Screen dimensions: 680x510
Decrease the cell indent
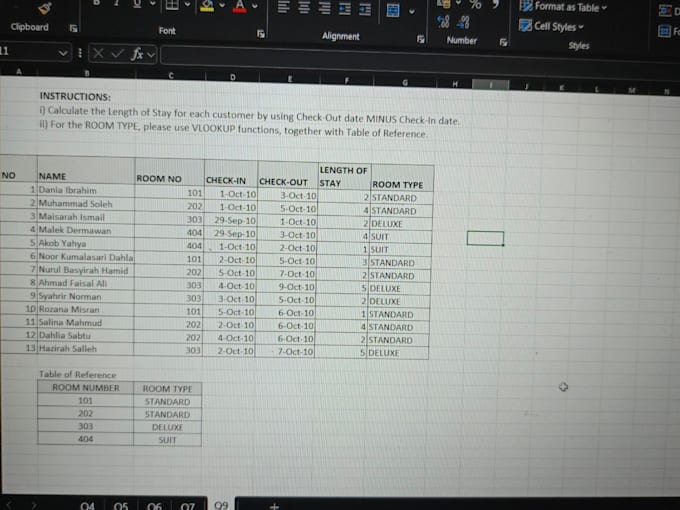[345, 8]
